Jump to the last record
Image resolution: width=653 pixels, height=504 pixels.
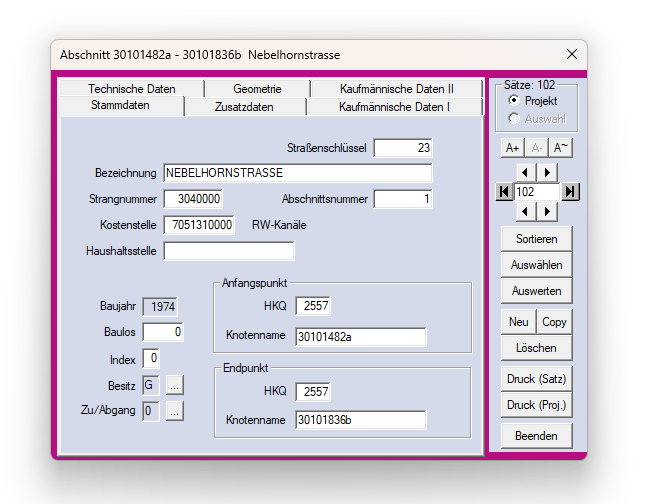pos(570,191)
